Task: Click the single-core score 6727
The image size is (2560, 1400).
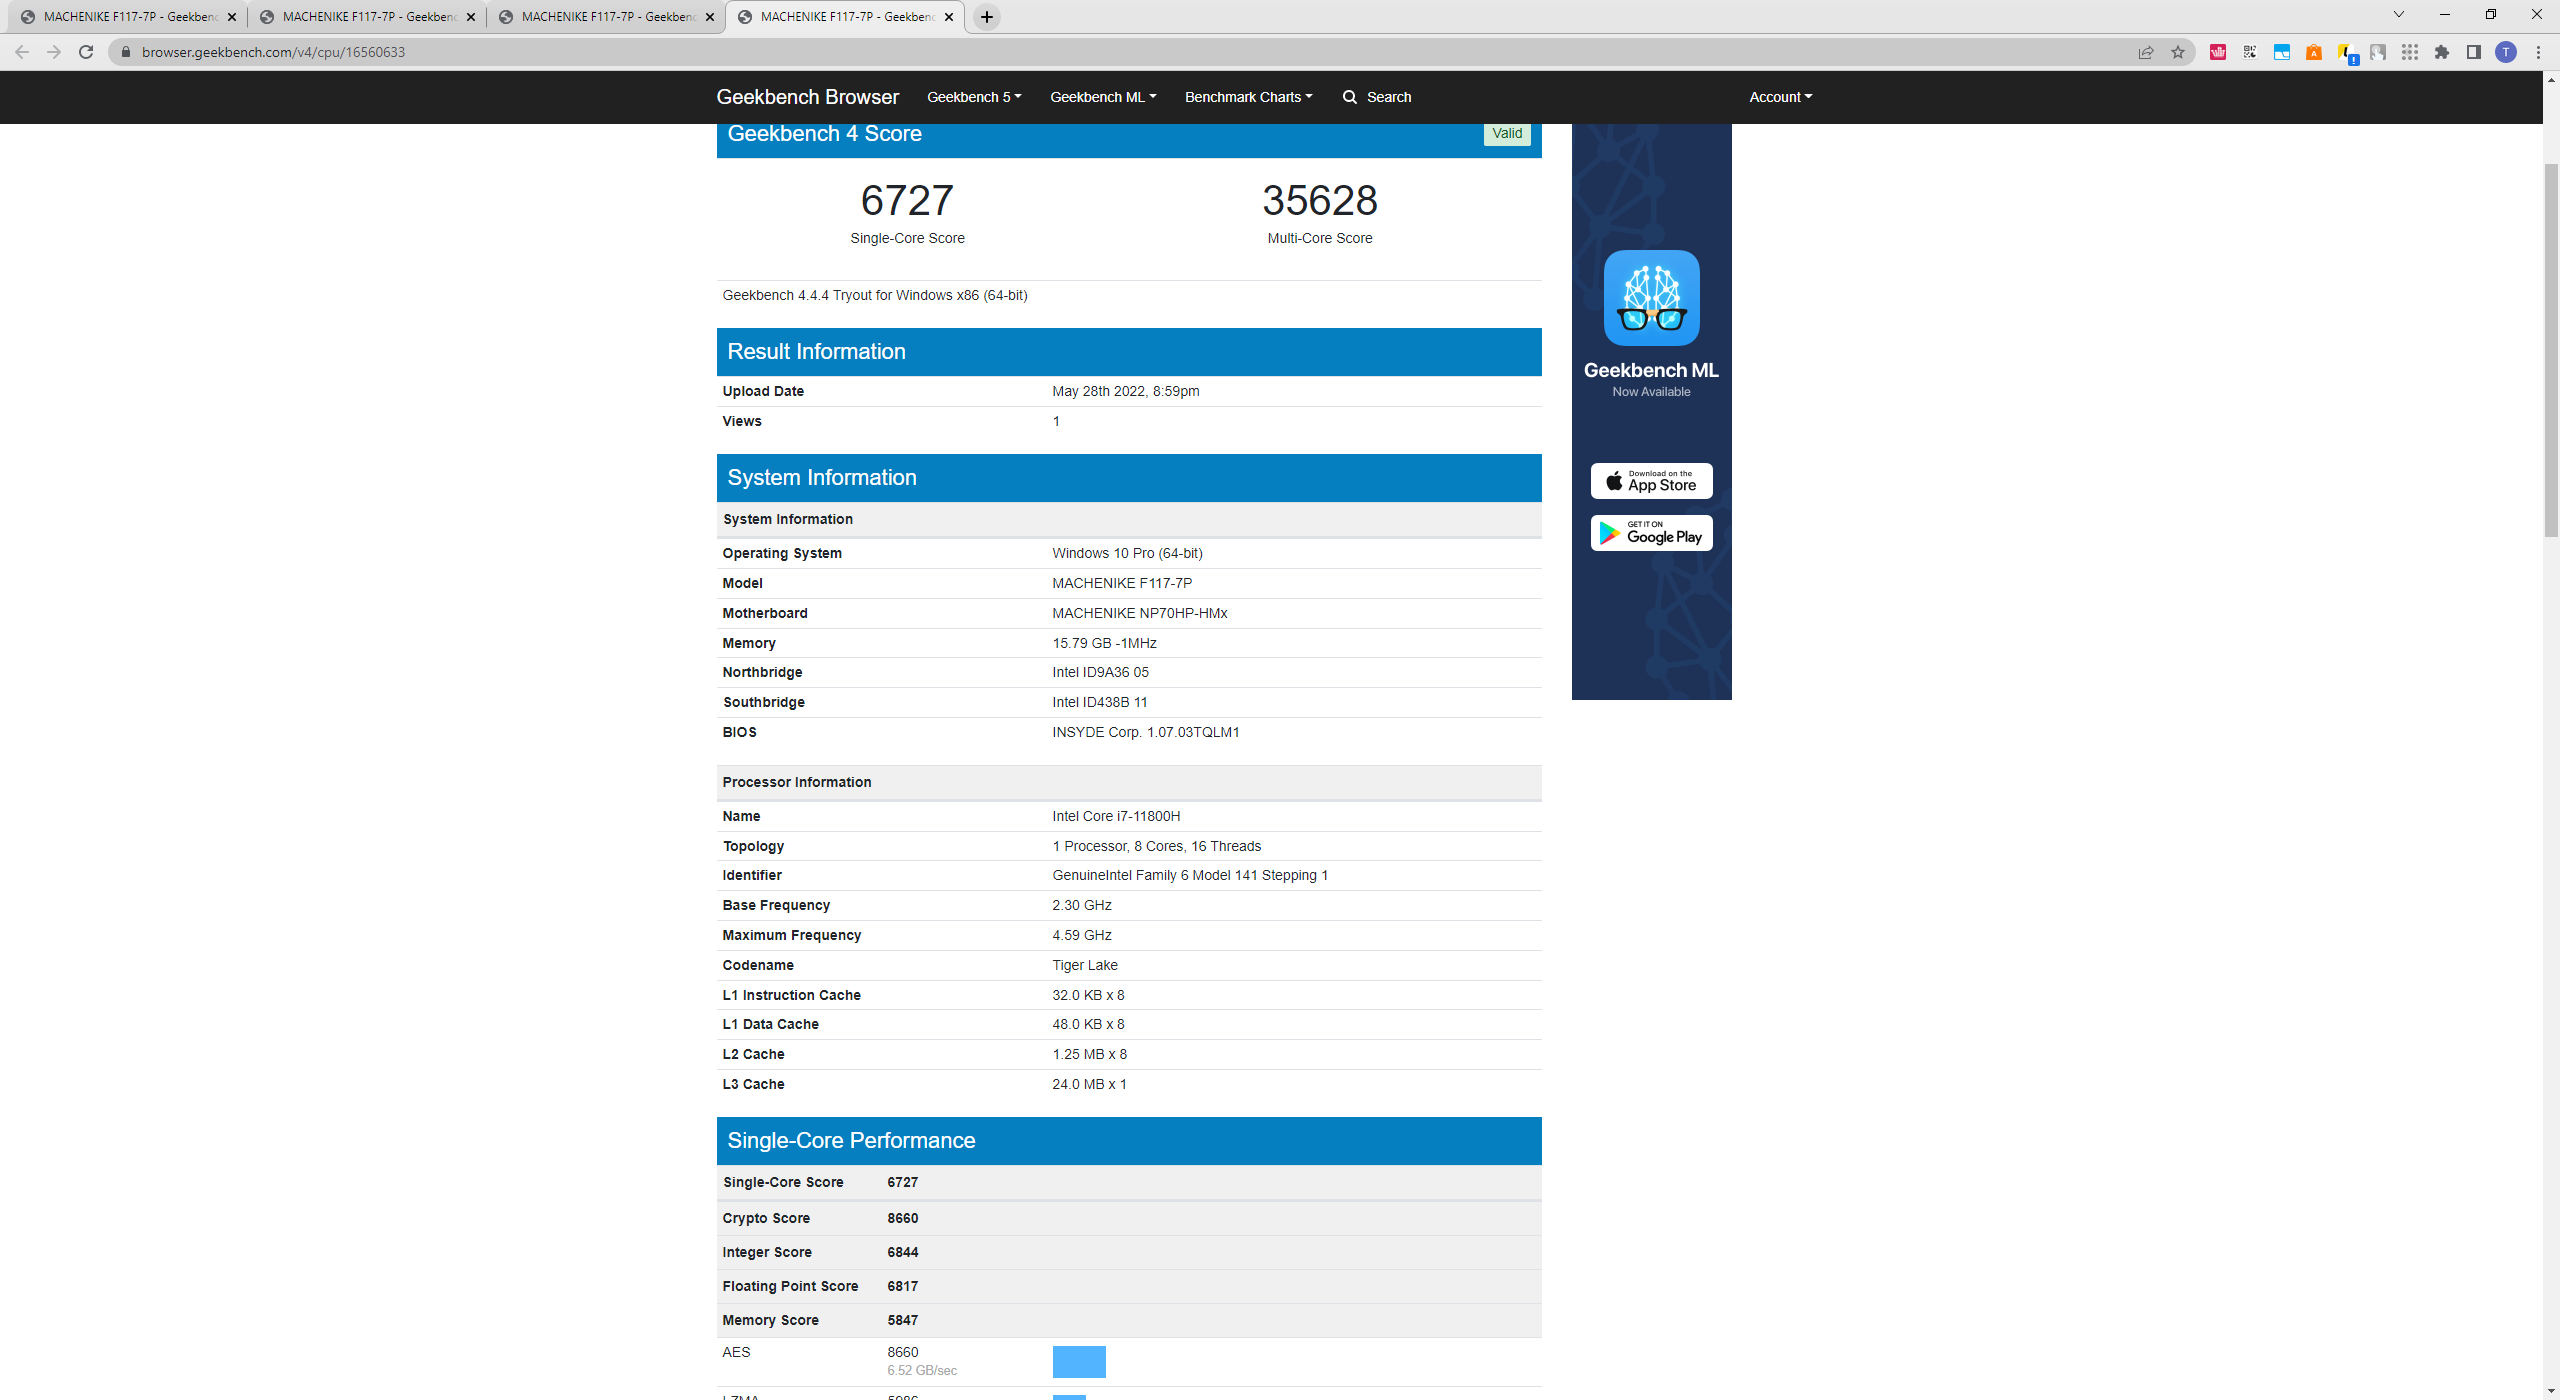Action: pyautogui.click(x=907, y=200)
